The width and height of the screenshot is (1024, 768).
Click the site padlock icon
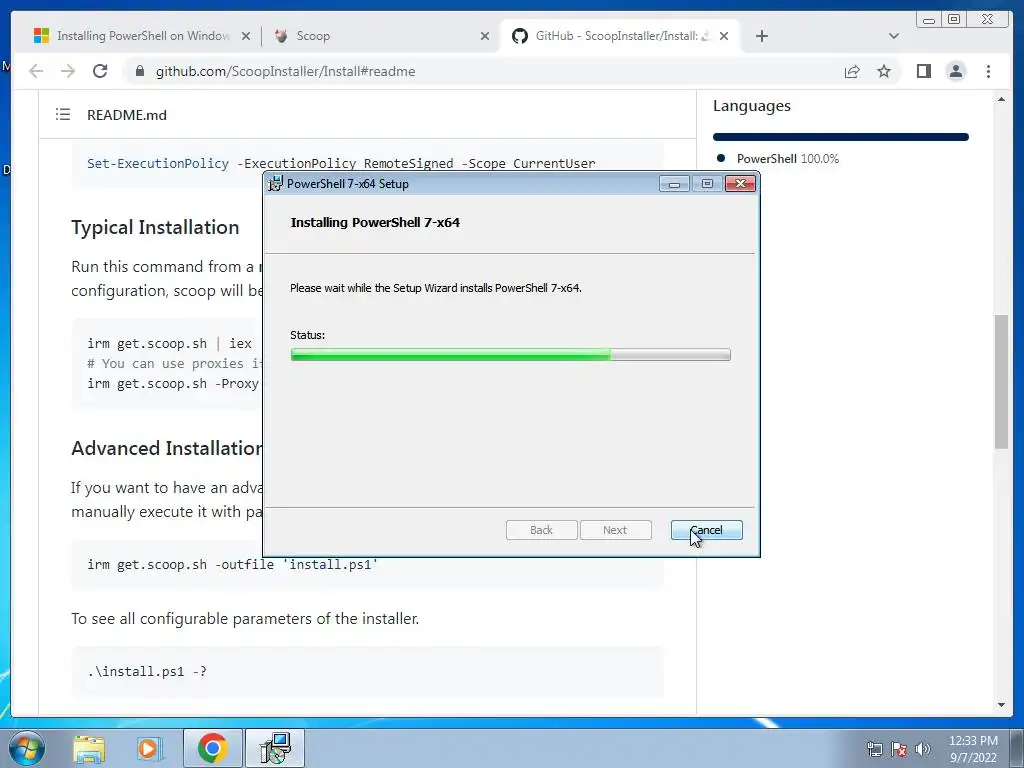pyautogui.click(x=139, y=71)
